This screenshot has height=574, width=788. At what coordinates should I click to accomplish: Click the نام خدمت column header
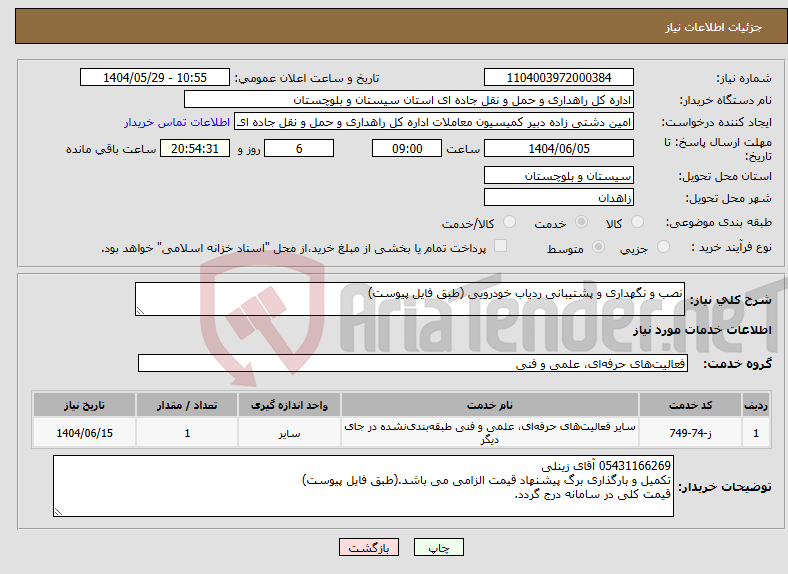[489, 405]
